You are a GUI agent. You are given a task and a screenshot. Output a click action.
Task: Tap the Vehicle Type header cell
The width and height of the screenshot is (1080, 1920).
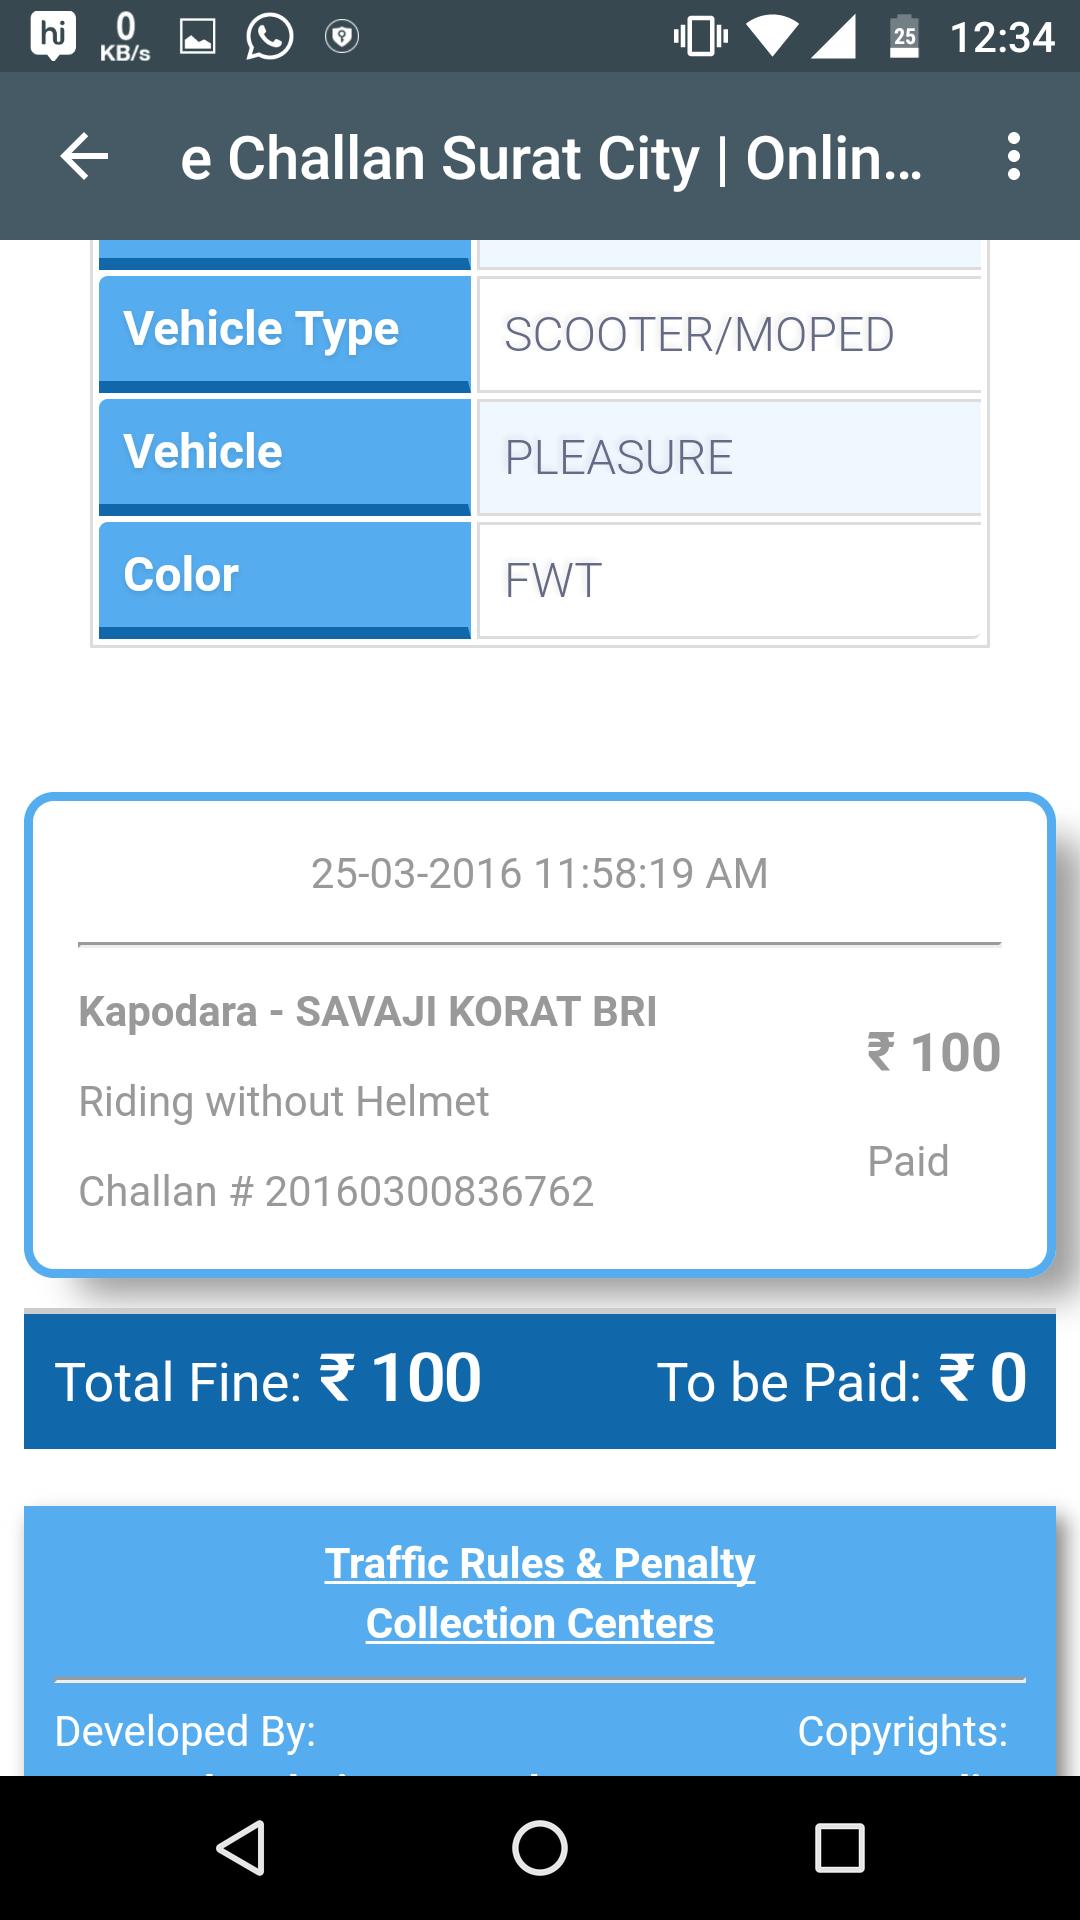(284, 330)
